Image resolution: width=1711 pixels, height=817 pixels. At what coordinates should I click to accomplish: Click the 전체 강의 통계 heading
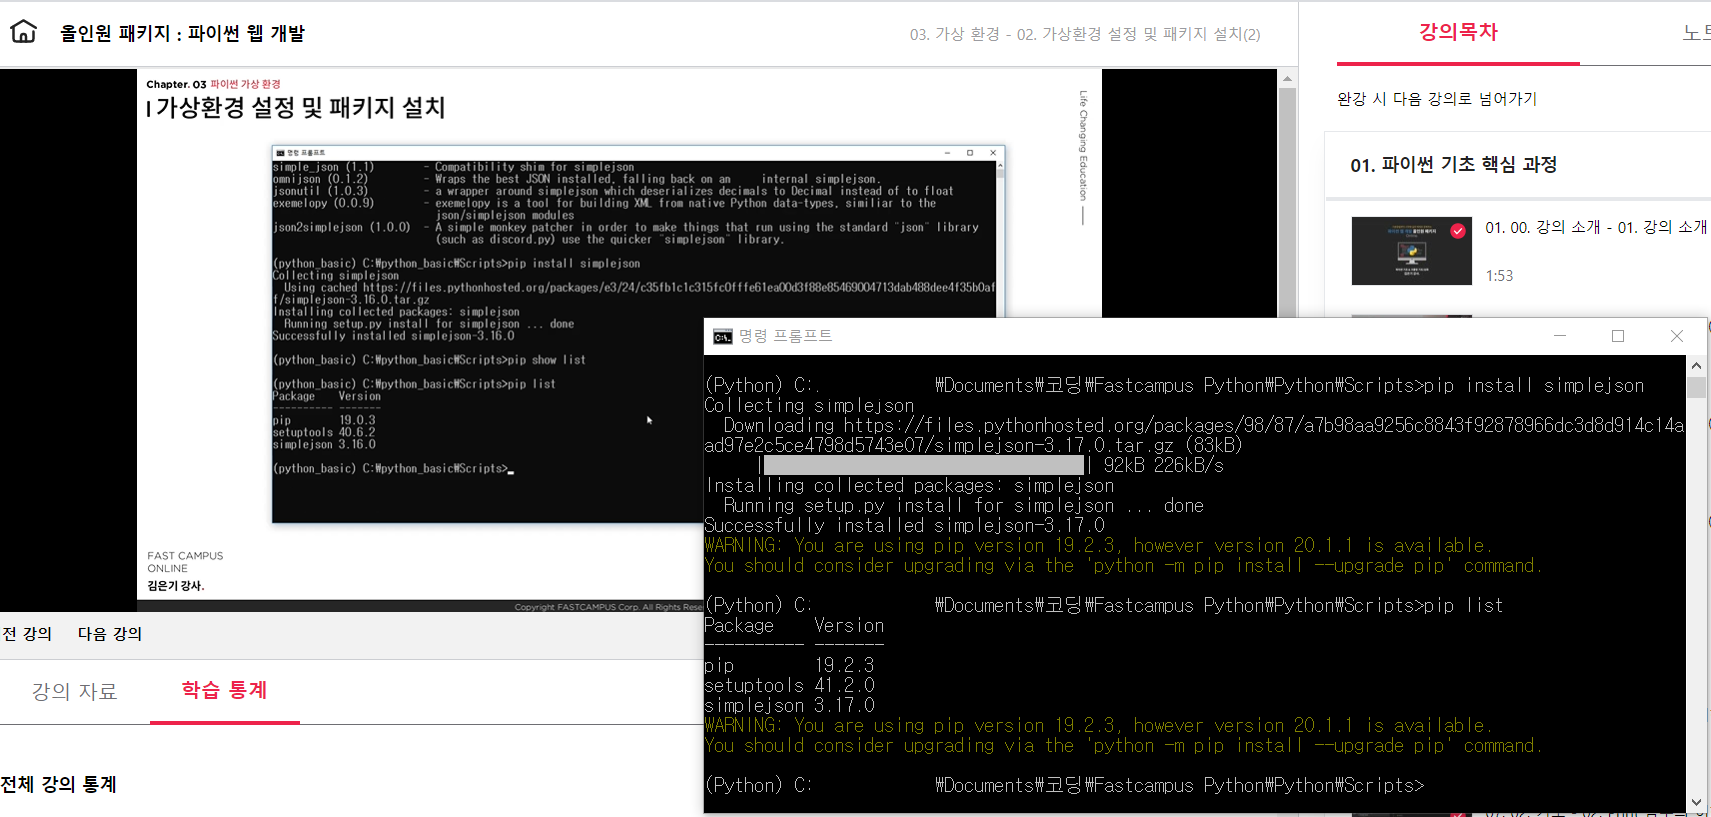[59, 784]
